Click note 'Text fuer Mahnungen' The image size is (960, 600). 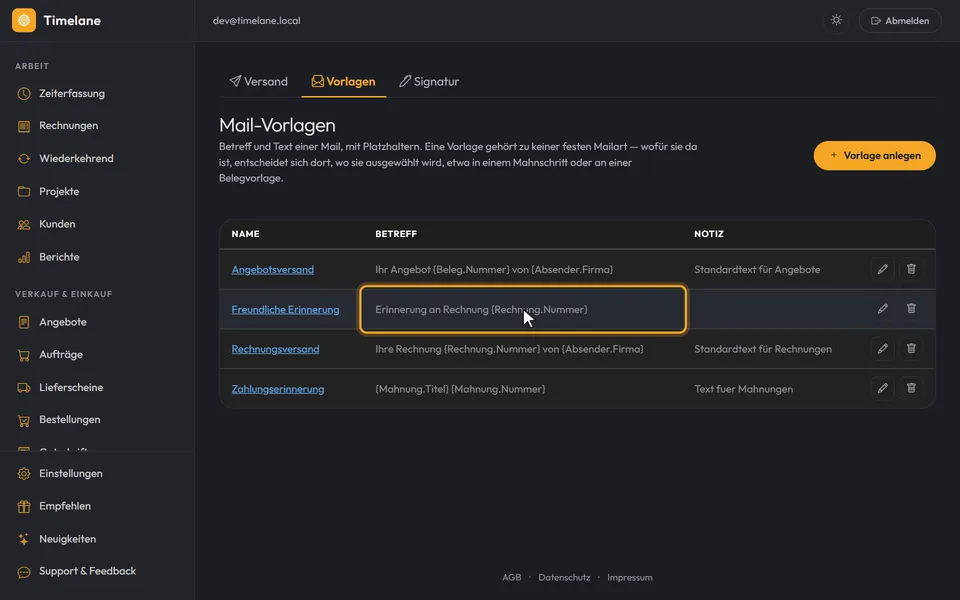(743, 389)
